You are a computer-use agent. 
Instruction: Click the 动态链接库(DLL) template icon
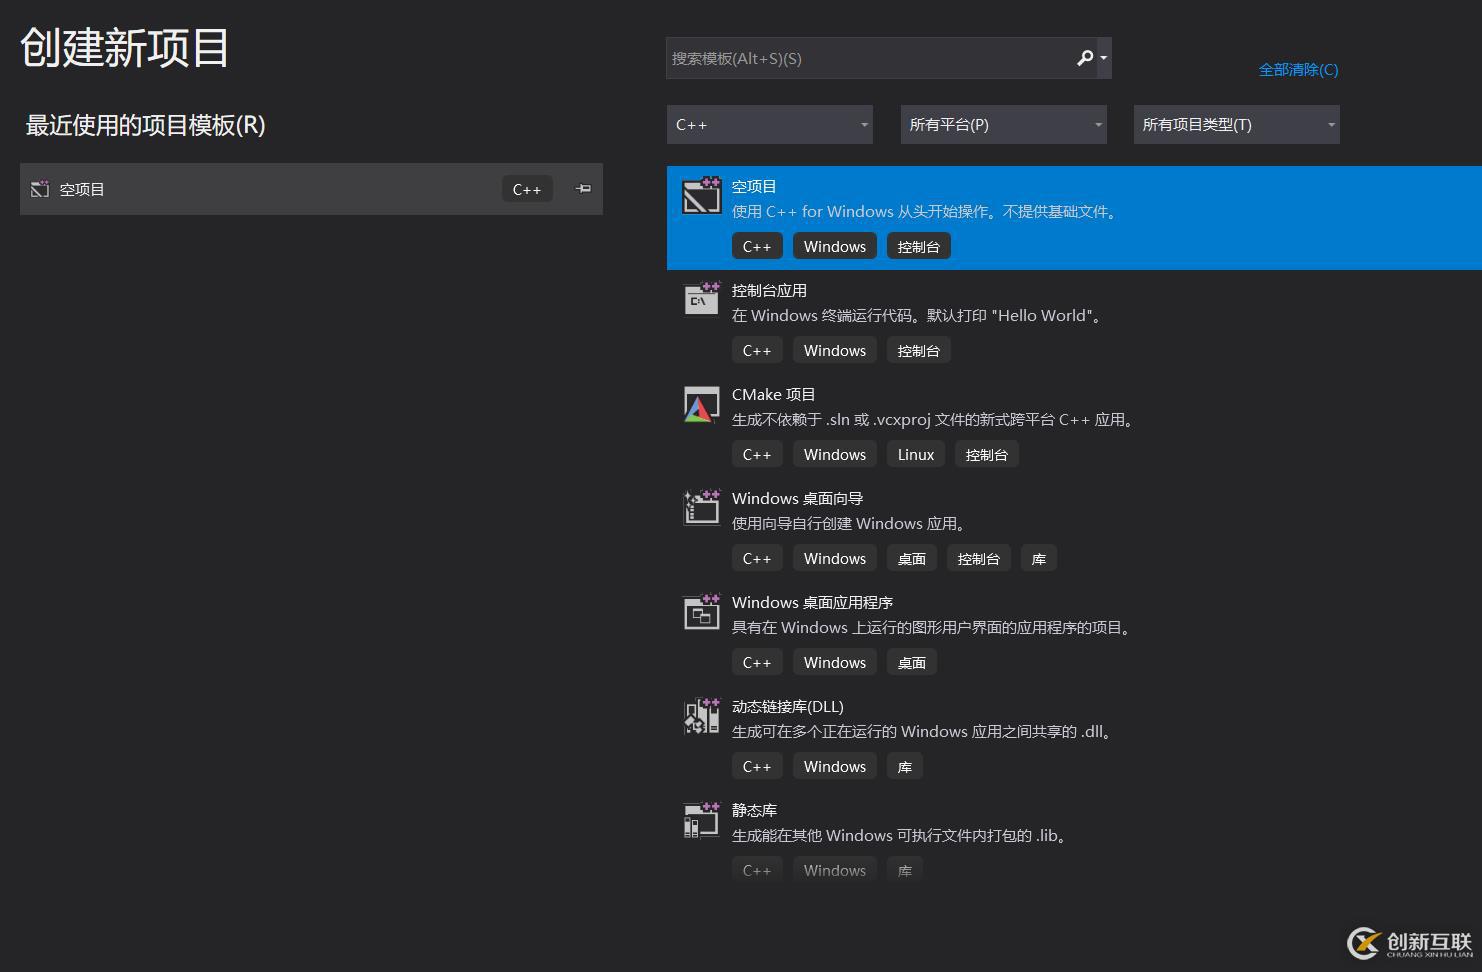(701, 716)
